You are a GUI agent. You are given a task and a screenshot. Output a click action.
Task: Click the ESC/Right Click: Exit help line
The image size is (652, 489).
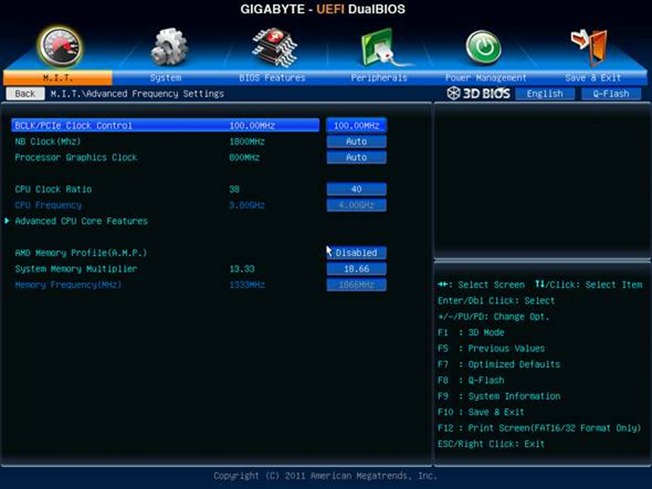[x=491, y=444]
